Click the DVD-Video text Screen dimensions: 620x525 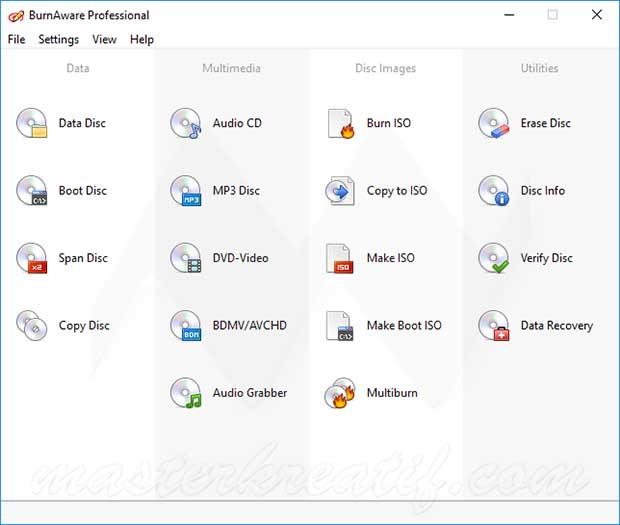(240, 258)
